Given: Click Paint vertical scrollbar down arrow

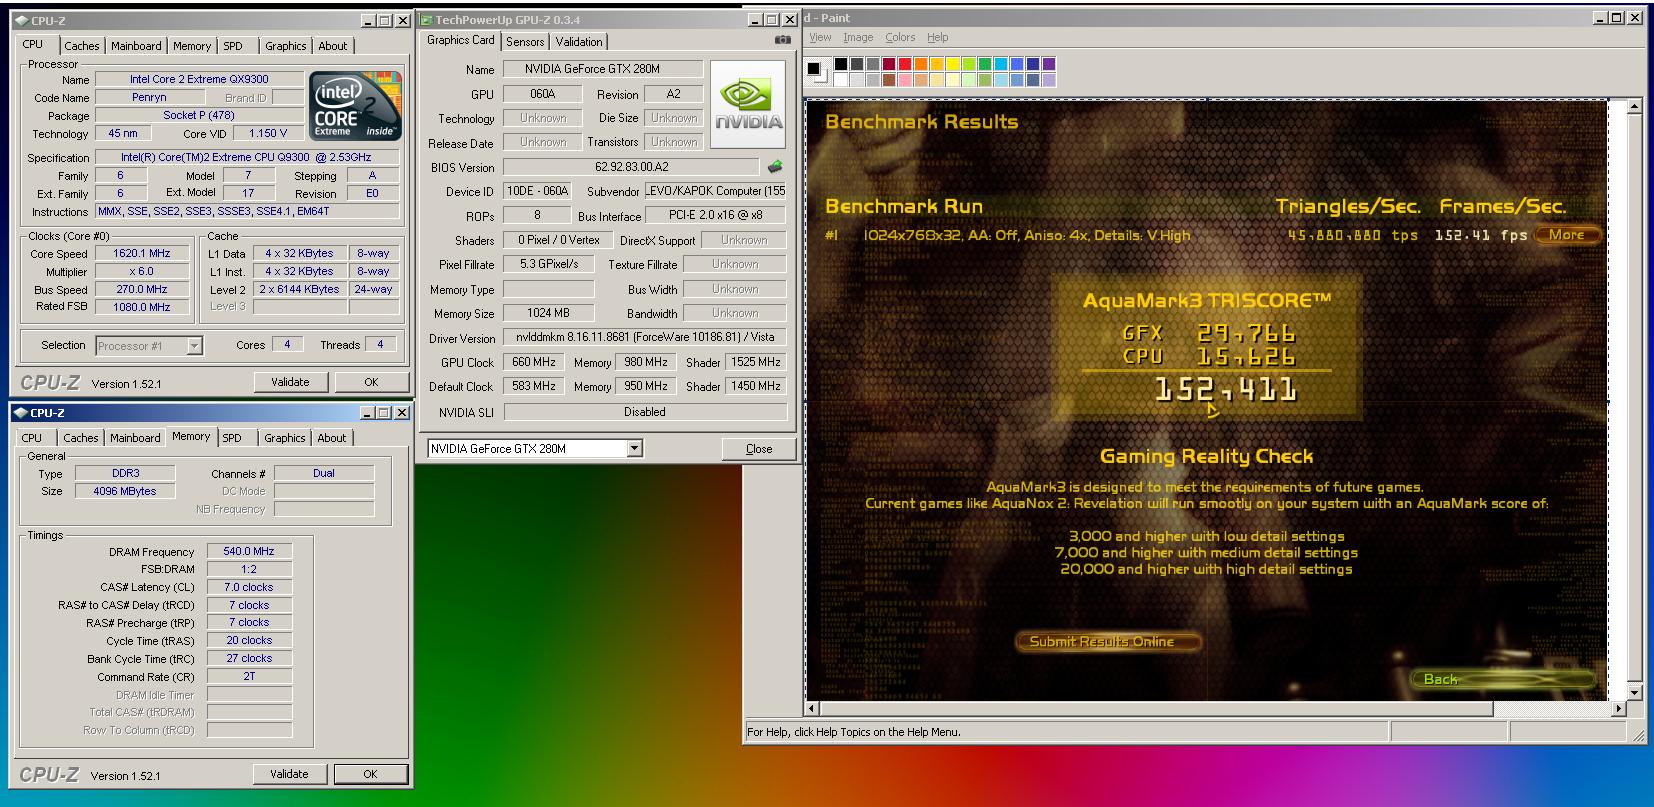Looking at the screenshot, I should coord(1635,692).
